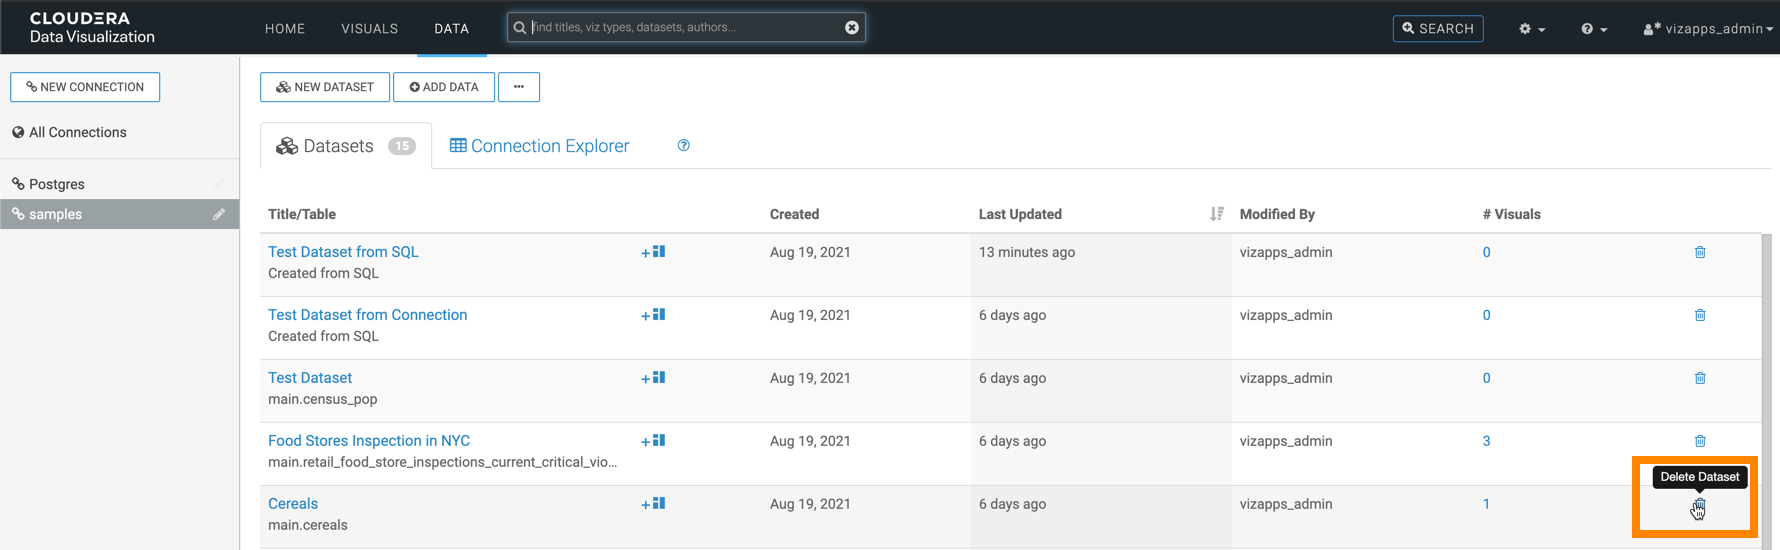
Task: Edit the samples connection pencil icon
Action: point(218,214)
